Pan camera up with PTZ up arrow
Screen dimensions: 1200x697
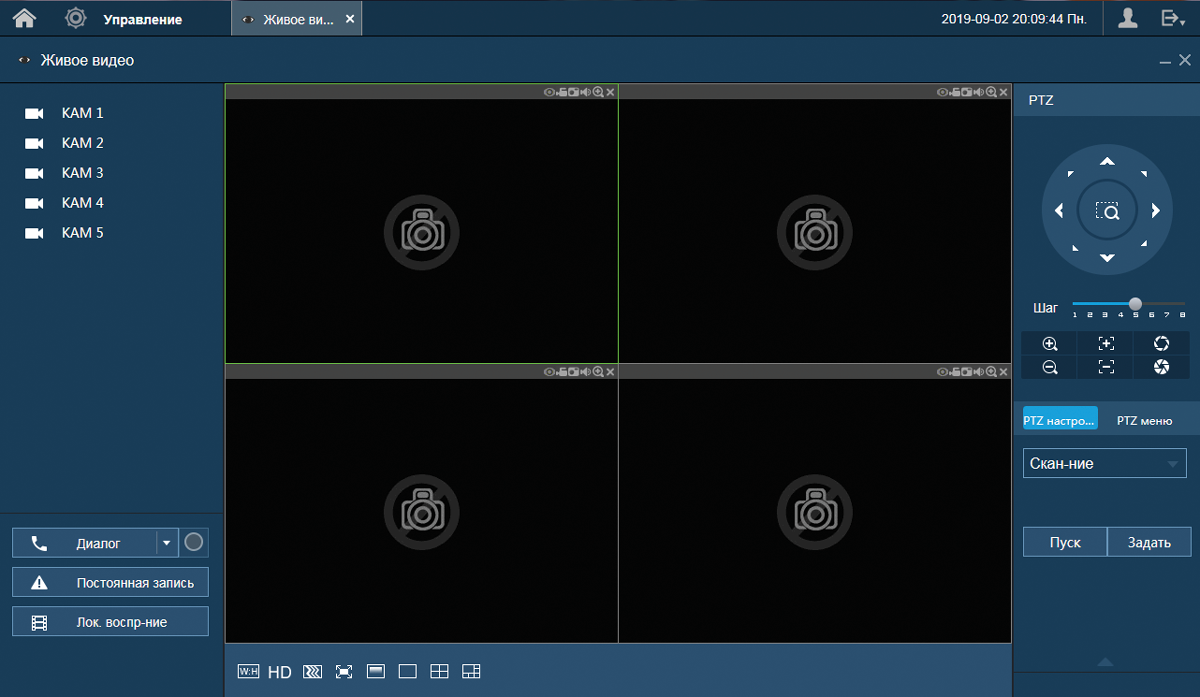[1107, 162]
